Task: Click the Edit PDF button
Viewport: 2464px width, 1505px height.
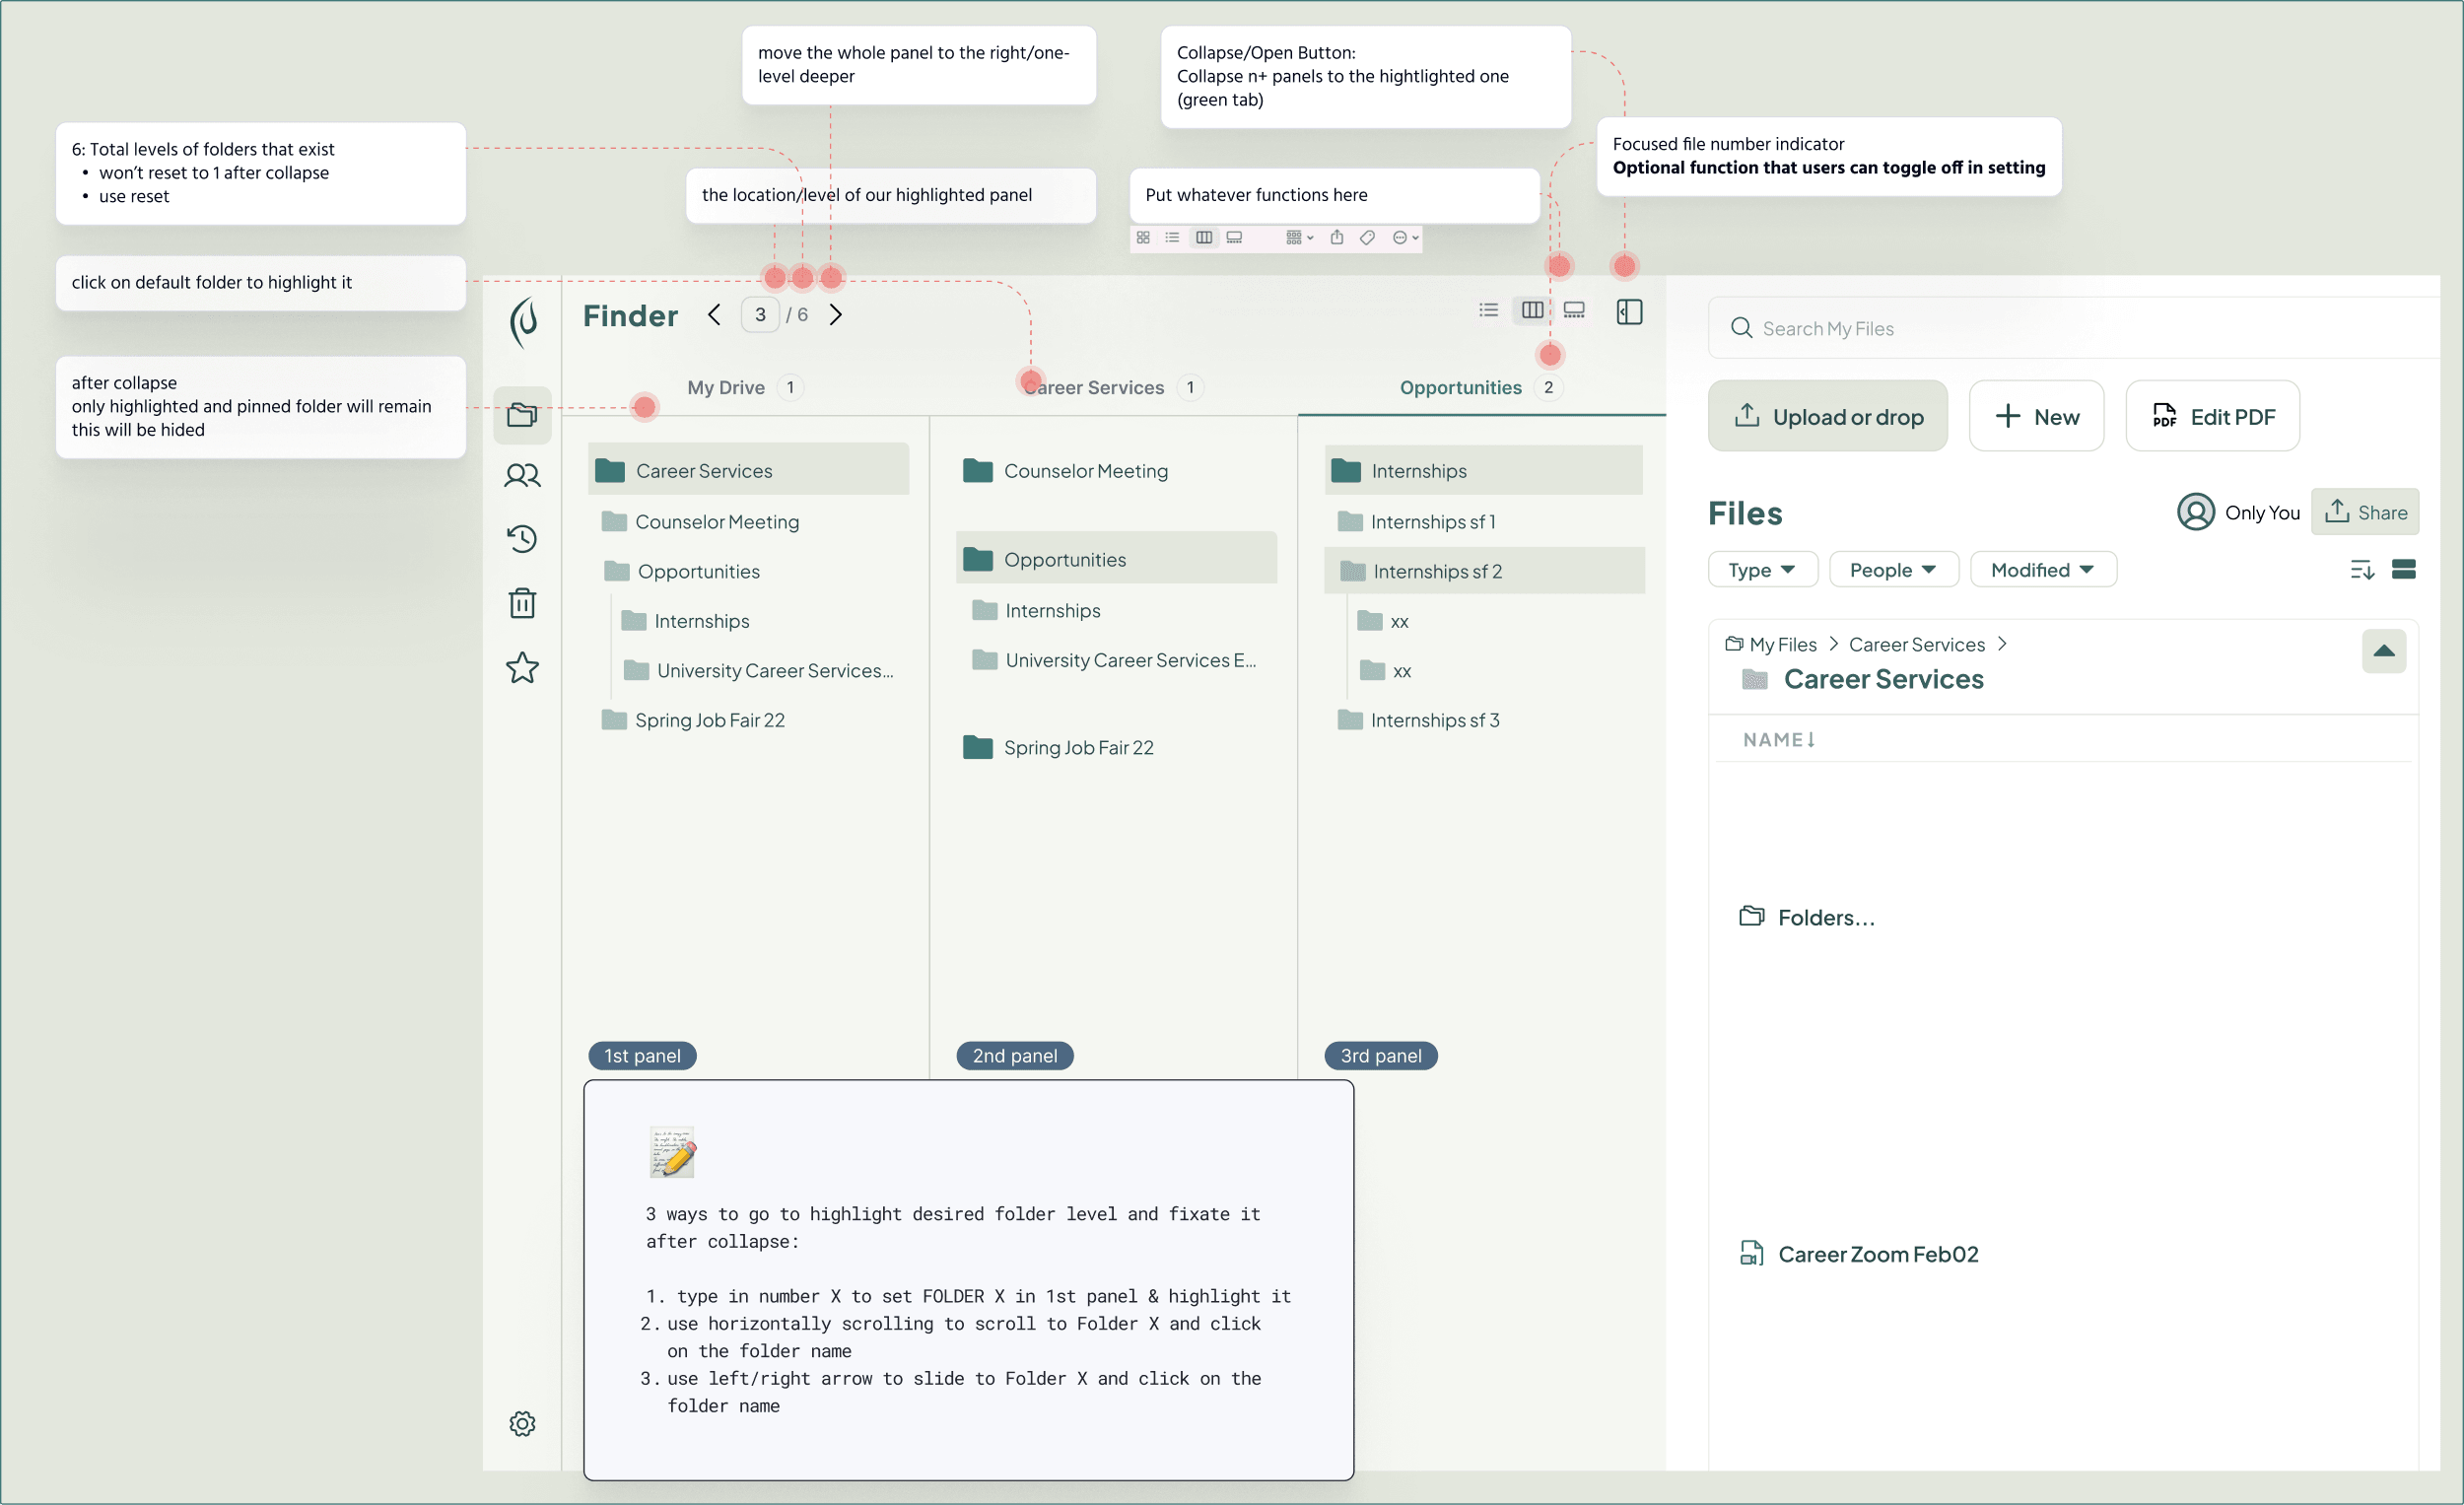Action: 2212,416
